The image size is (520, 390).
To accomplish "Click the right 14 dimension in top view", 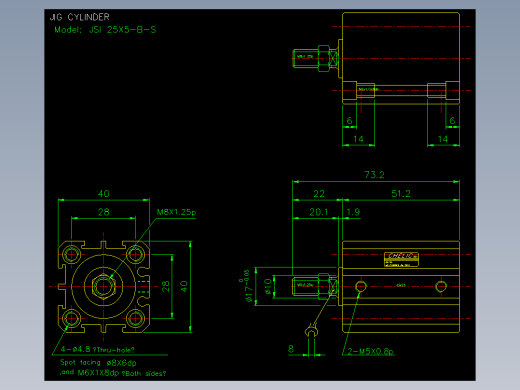I will tap(443, 139).
